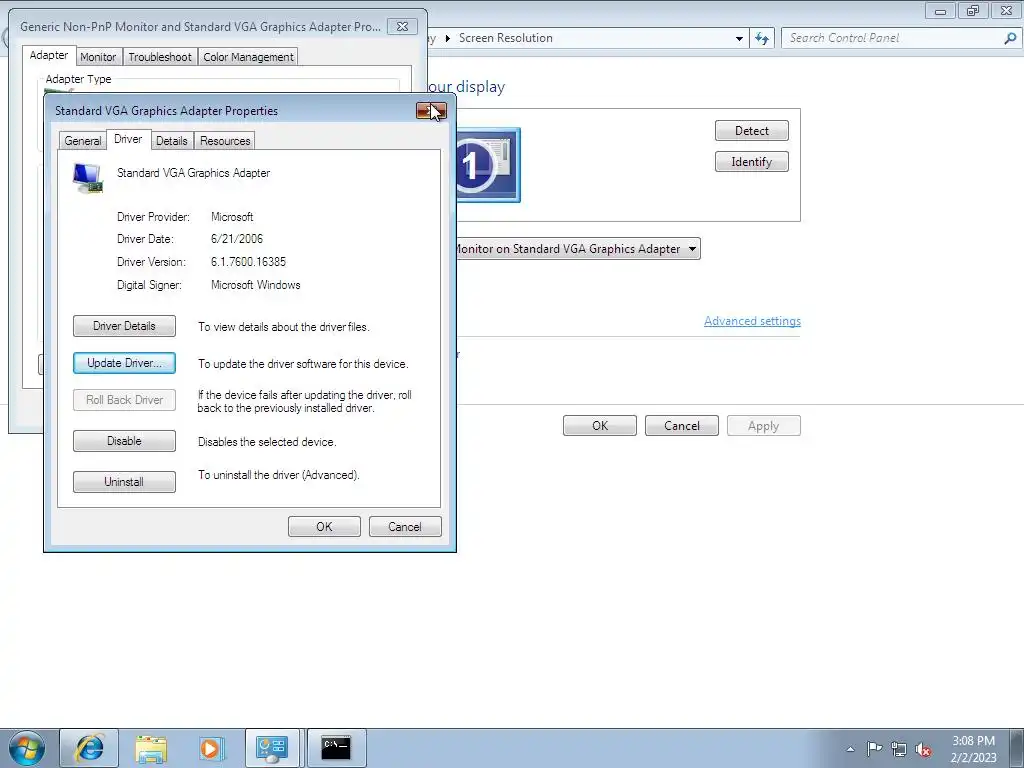Confirm with OK in adapter properties

pos(325,527)
